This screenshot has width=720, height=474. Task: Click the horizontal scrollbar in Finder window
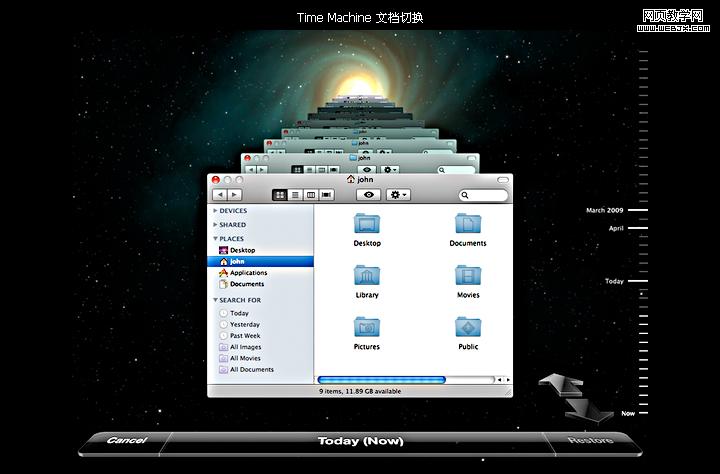coord(405,380)
